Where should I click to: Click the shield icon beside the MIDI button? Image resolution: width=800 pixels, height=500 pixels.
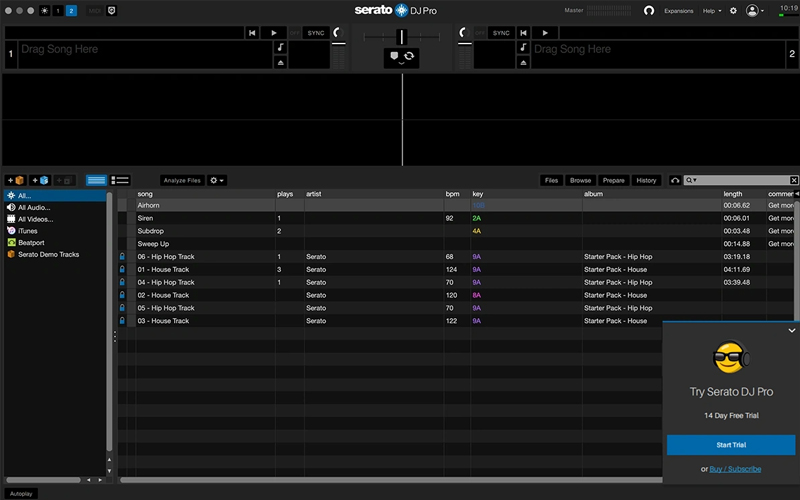tap(112, 11)
